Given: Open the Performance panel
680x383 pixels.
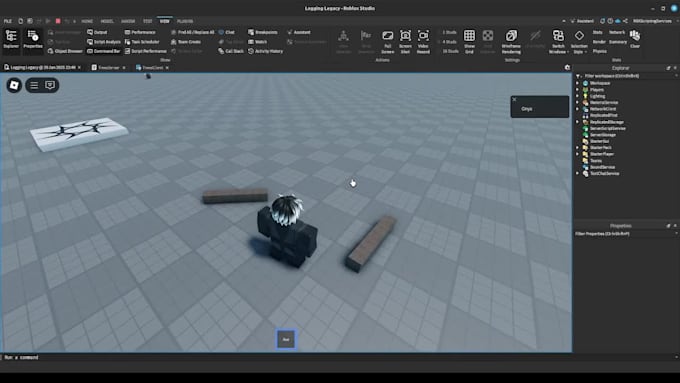Looking at the screenshot, I should tap(140, 32).
